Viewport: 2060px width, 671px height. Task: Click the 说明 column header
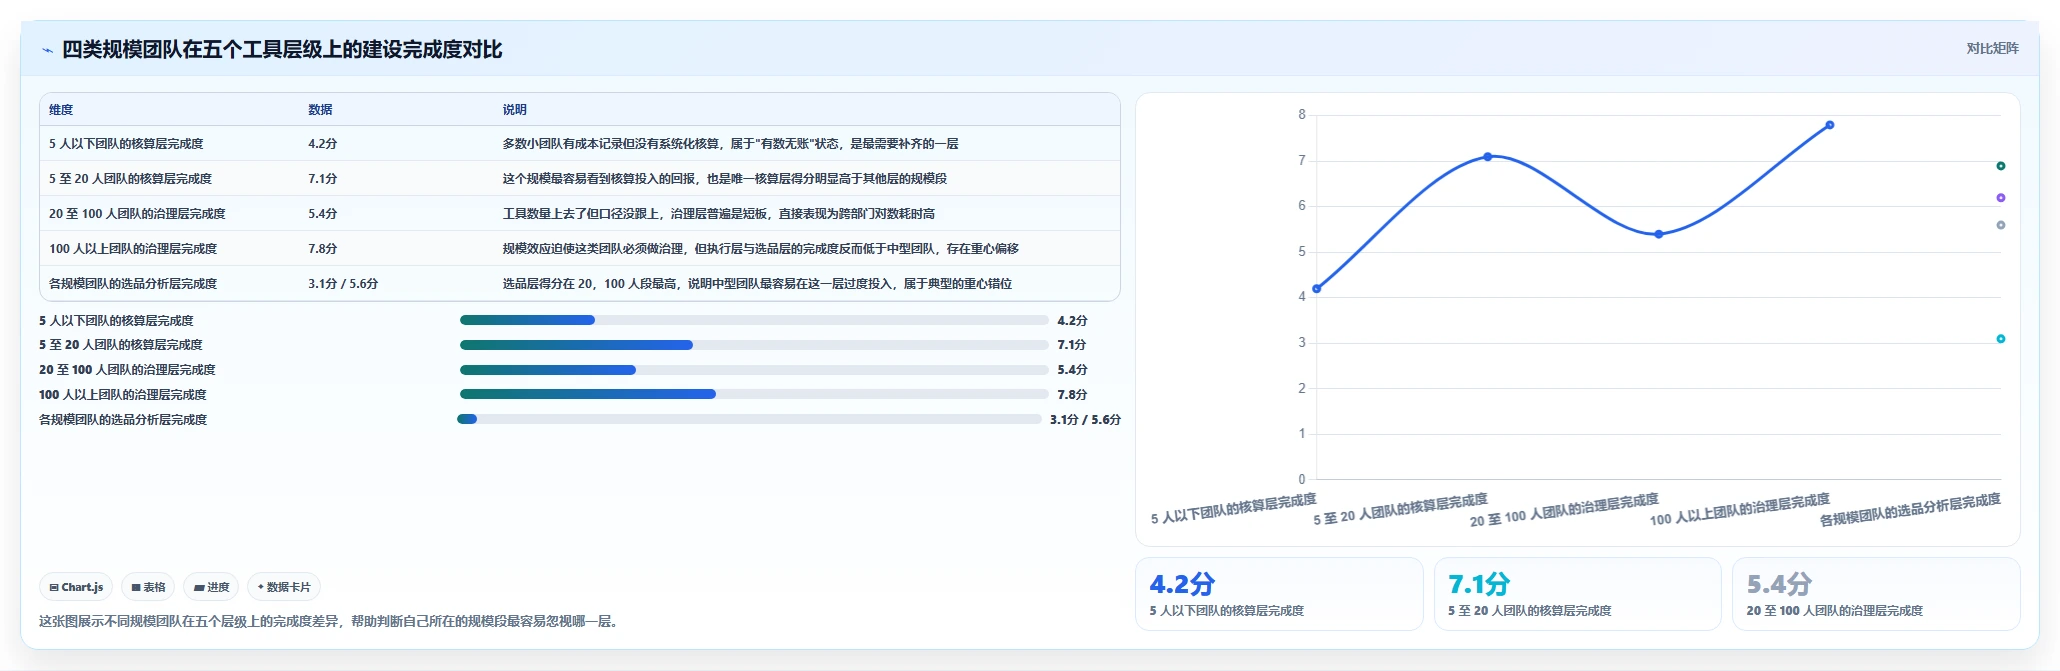click(514, 110)
